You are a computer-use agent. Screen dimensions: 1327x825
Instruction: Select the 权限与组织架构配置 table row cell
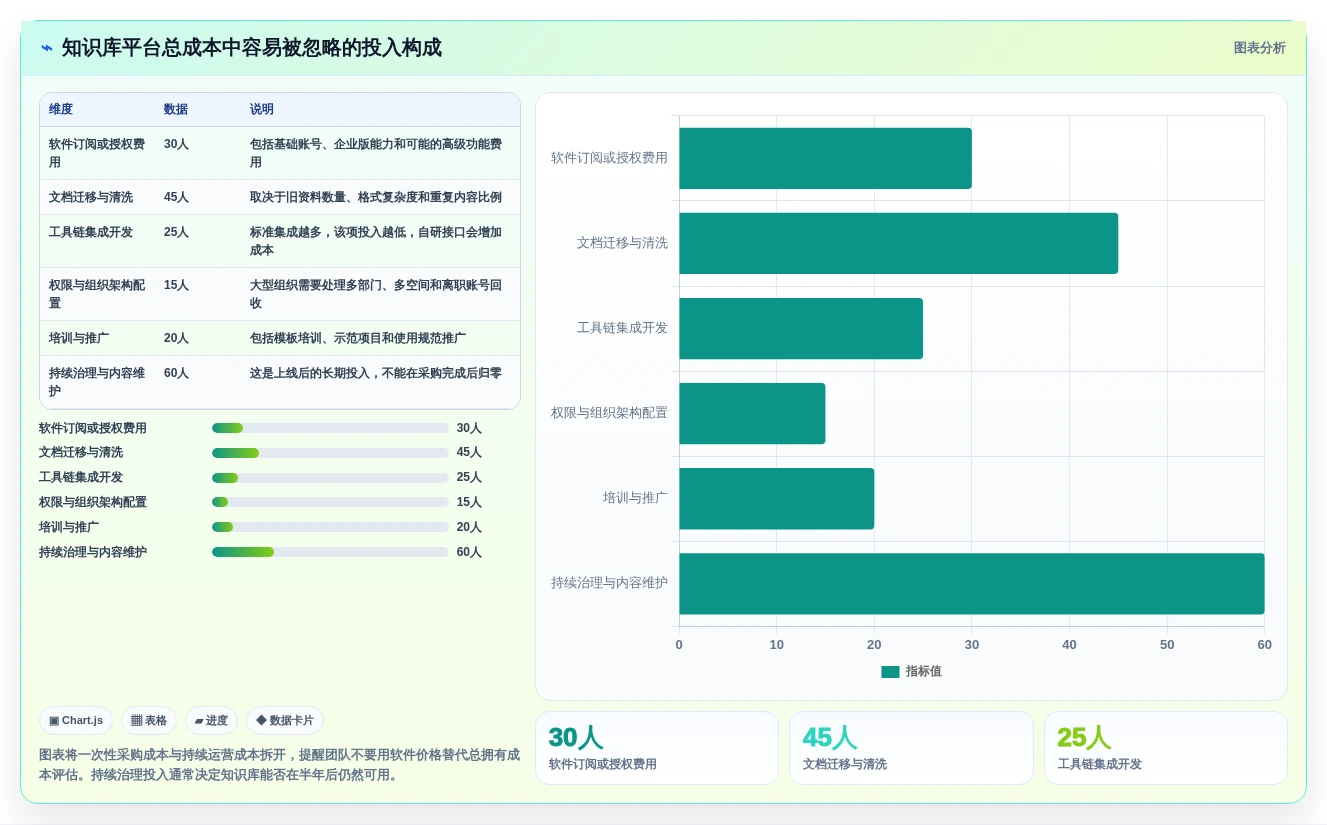(x=97, y=294)
